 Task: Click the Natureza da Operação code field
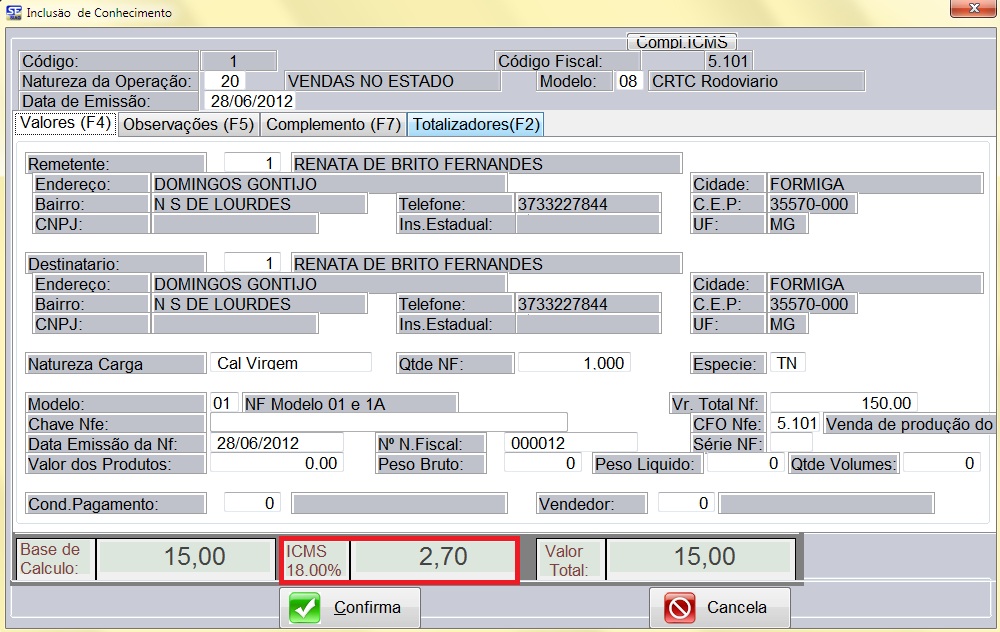pos(225,81)
